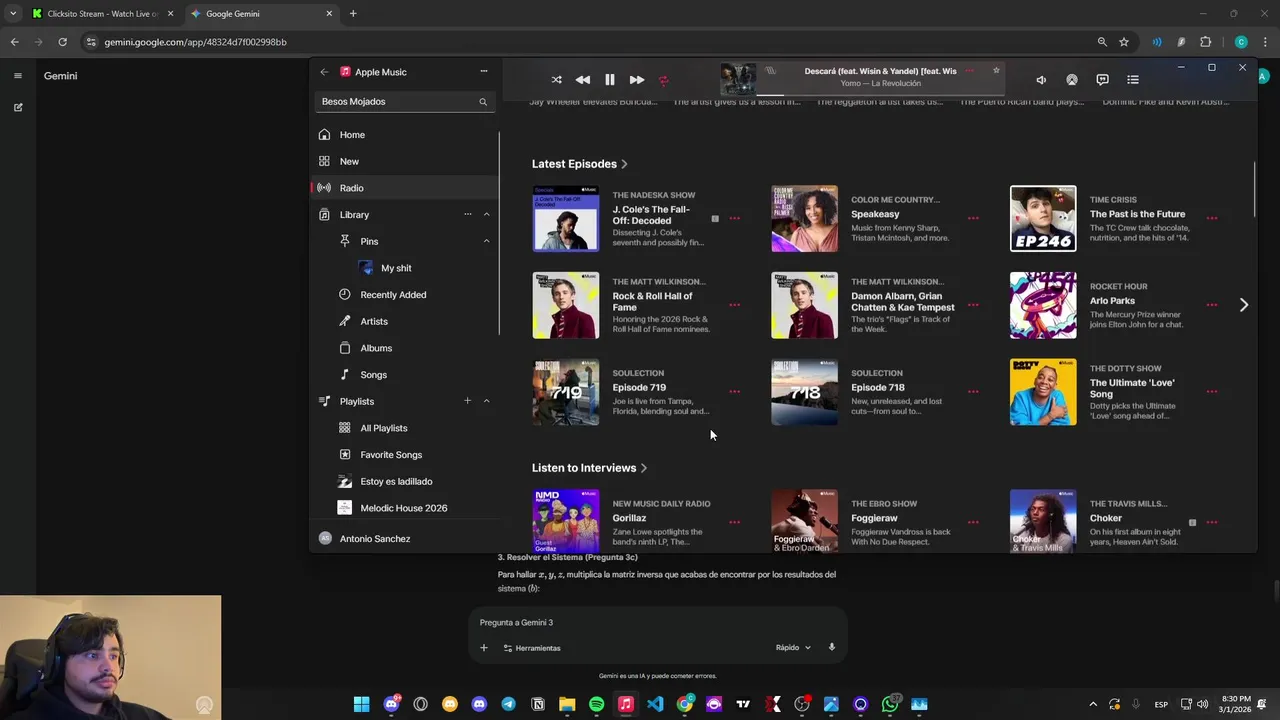Screen dimensions: 1280x720
Task: Open the Gorillaz interview
Action: pos(629,518)
